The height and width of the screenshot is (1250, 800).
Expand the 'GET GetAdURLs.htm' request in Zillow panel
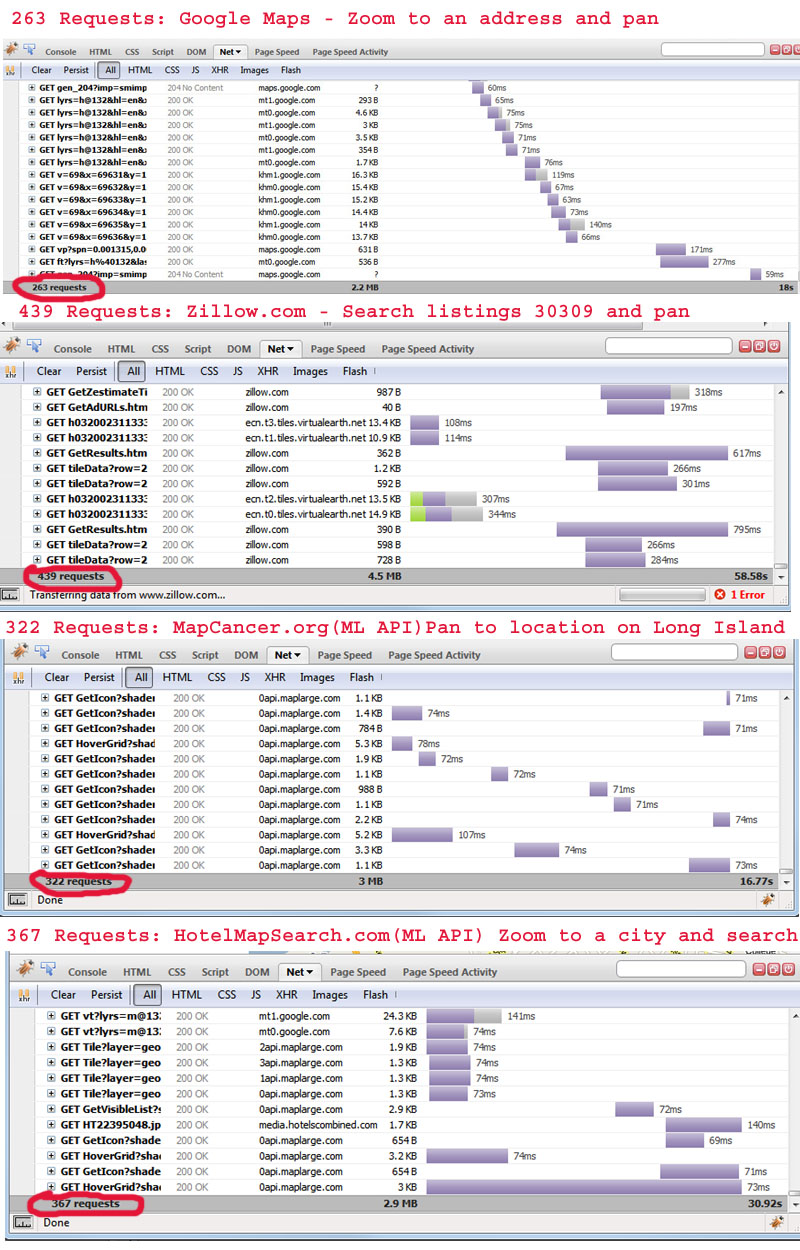tap(38, 407)
